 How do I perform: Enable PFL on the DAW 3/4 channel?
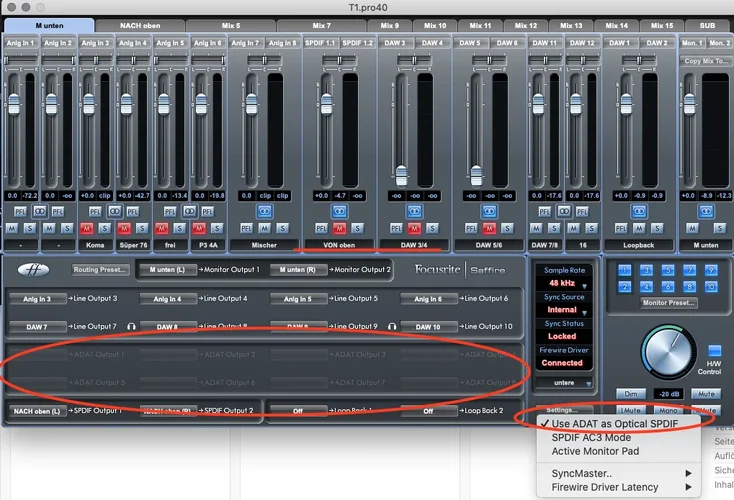pos(396,228)
